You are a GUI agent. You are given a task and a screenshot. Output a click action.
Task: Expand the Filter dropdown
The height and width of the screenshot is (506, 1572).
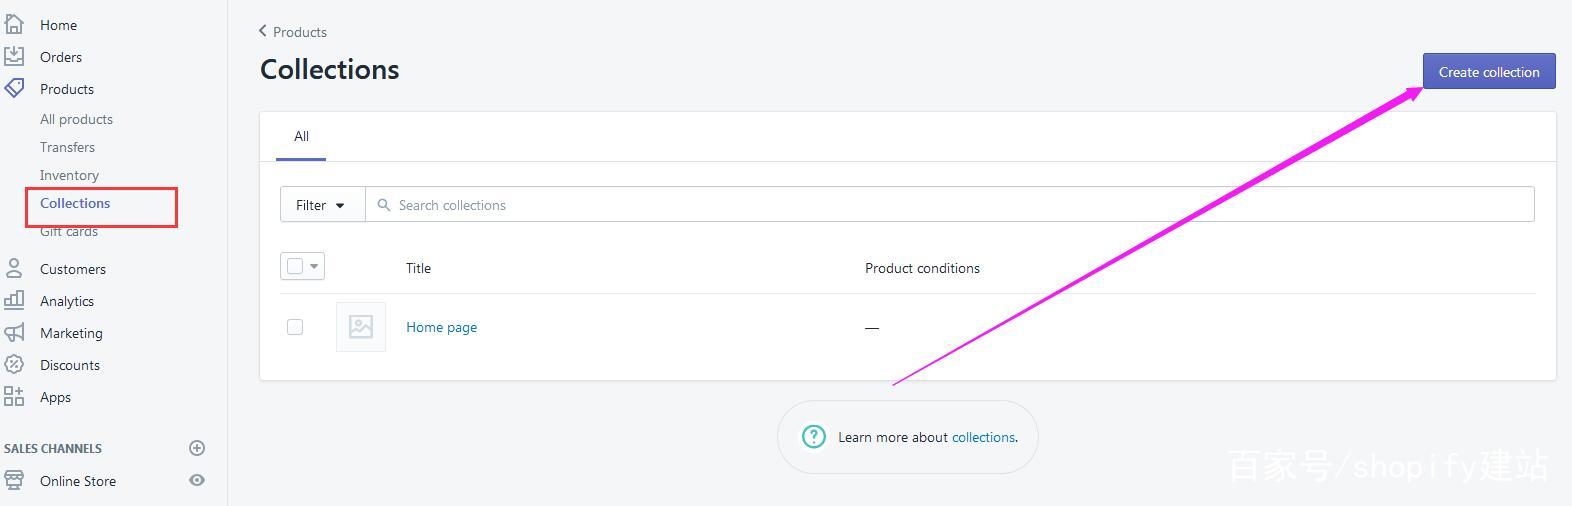click(322, 204)
